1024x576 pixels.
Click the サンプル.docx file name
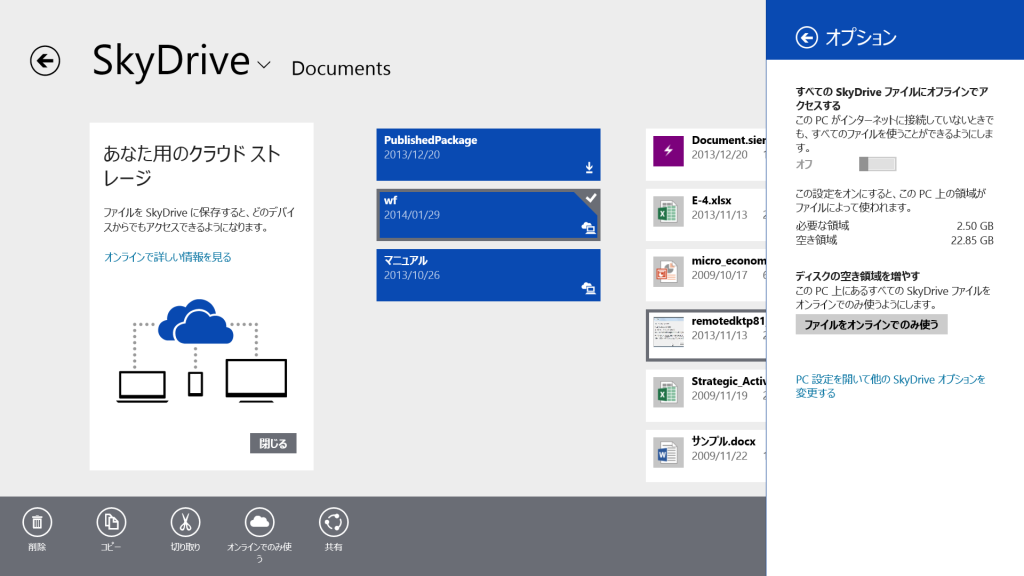(x=724, y=441)
